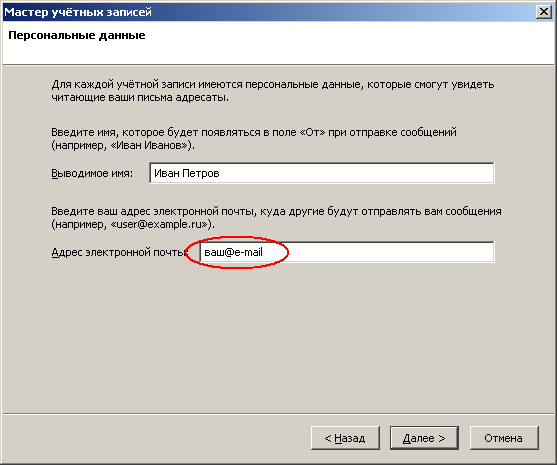Place cursor in ваш@e-mail text
Viewport: 557px width, 465px height.
(233, 252)
